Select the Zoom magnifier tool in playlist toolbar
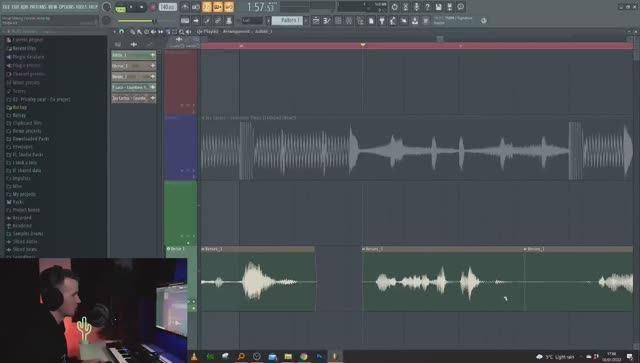640x363 pixels. (x=181, y=31)
